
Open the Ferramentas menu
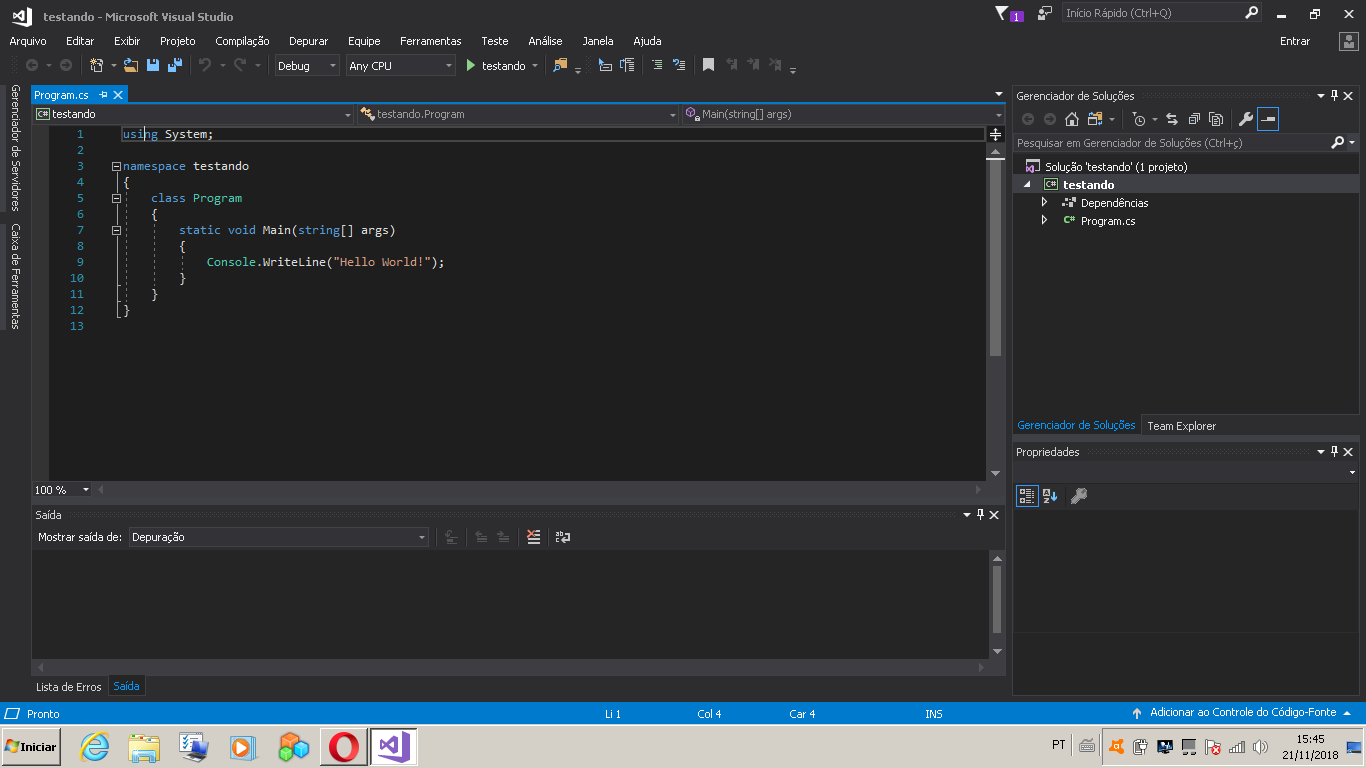click(x=431, y=41)
